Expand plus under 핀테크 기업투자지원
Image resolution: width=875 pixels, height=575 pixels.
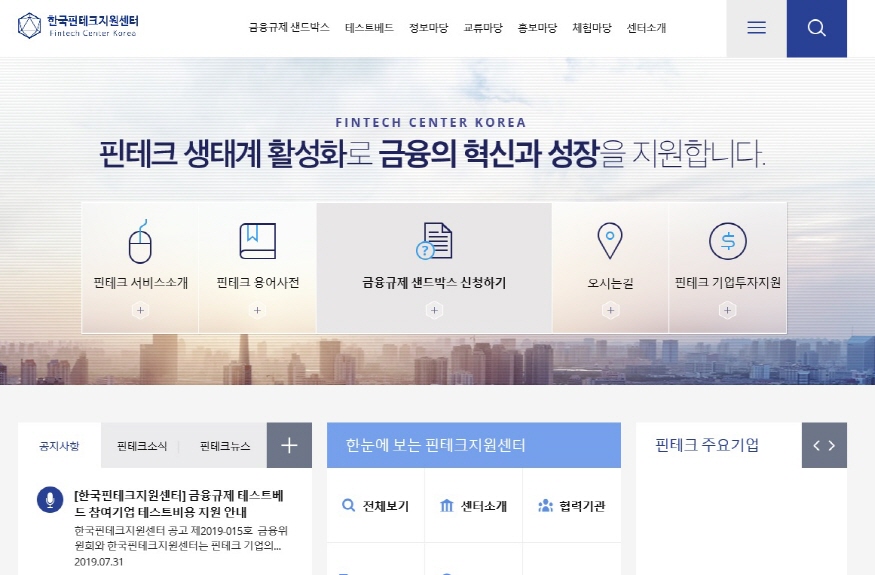(728, 310)
